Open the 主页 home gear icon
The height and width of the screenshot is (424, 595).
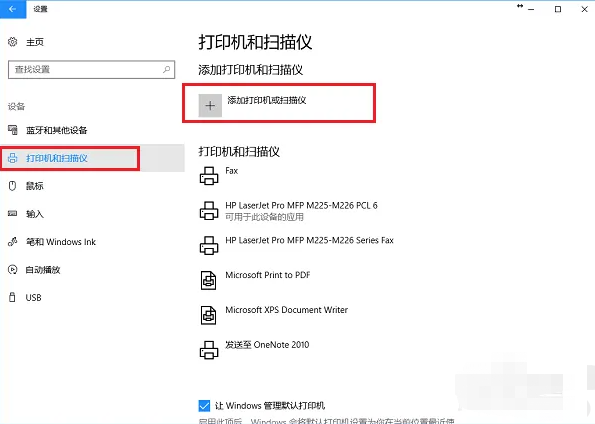point(13,42)
